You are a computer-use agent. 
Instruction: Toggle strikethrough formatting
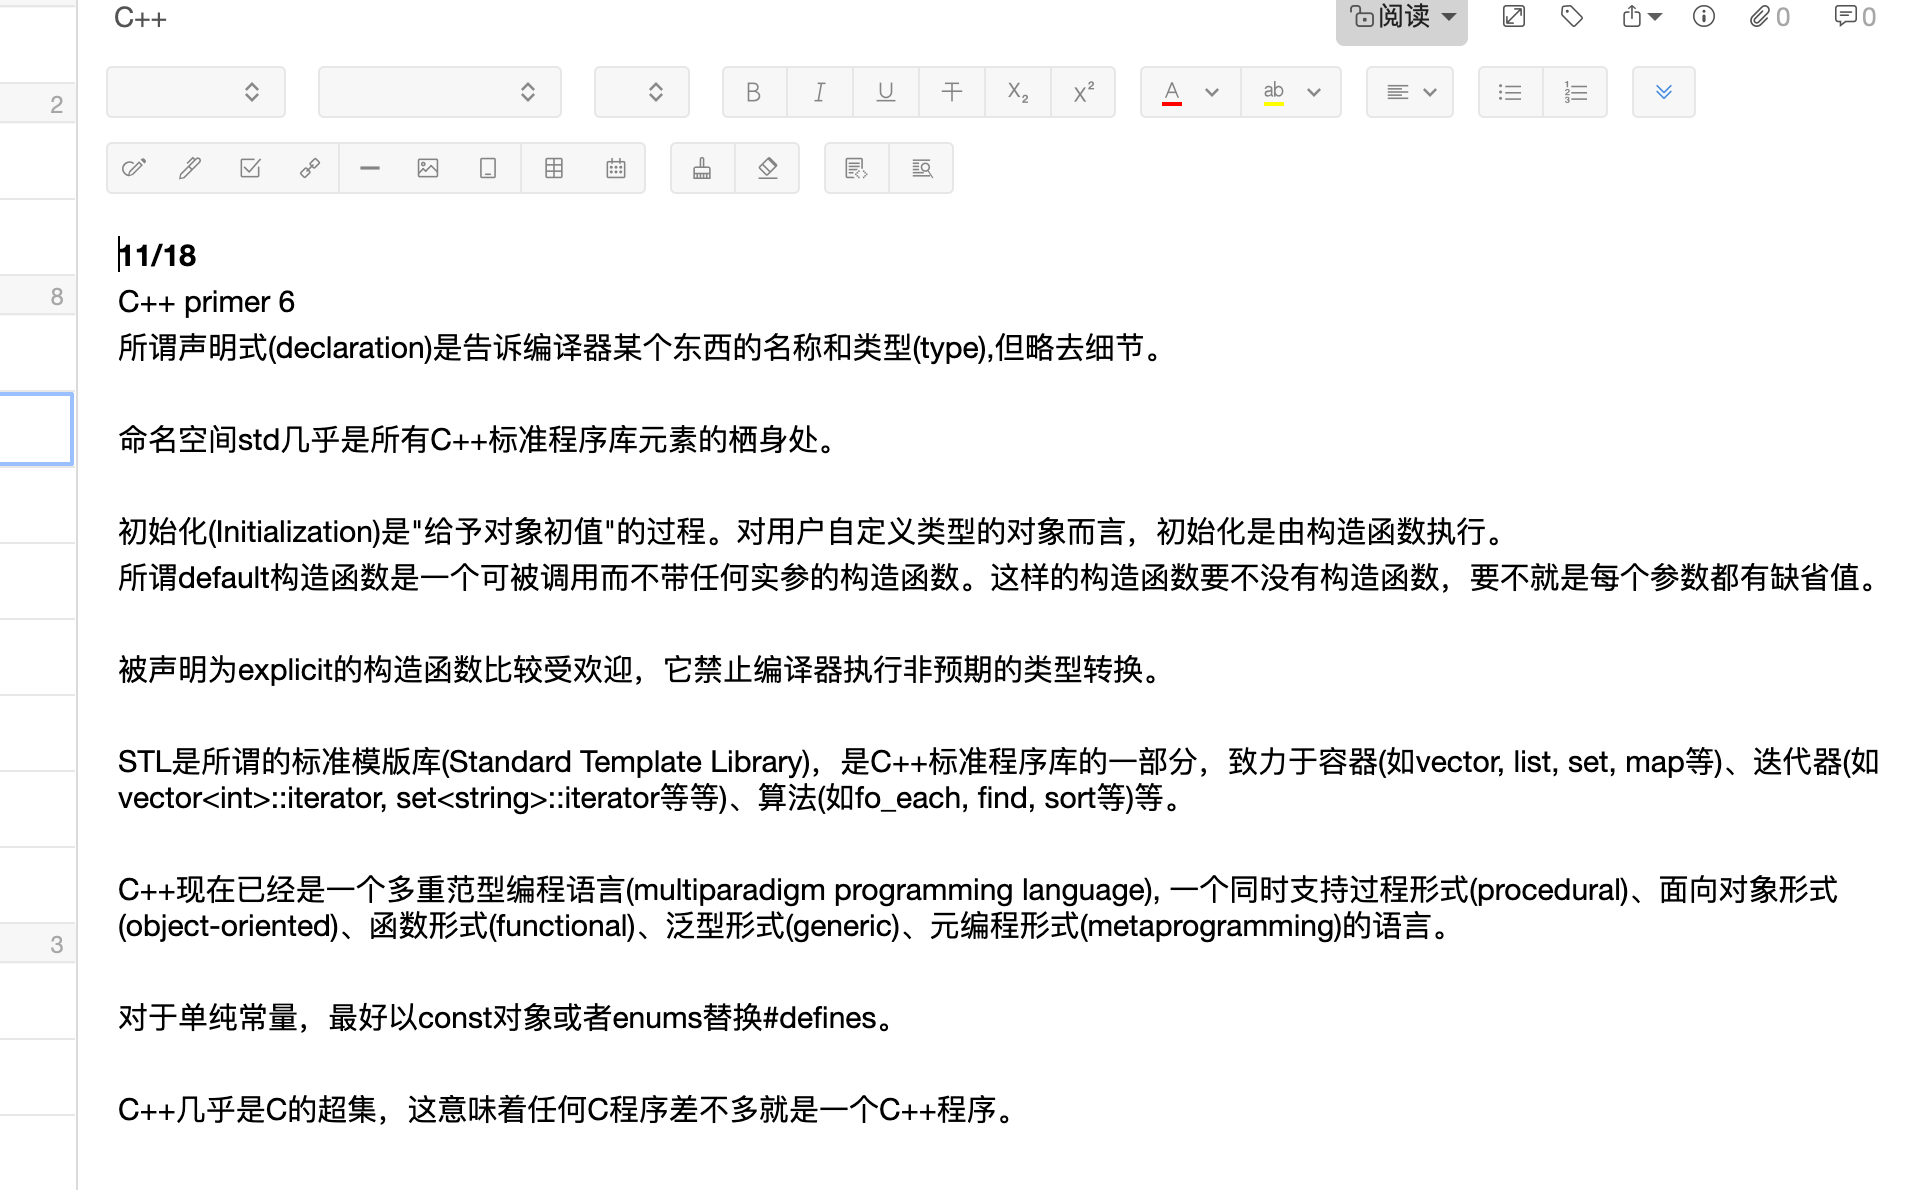(951, 92)
